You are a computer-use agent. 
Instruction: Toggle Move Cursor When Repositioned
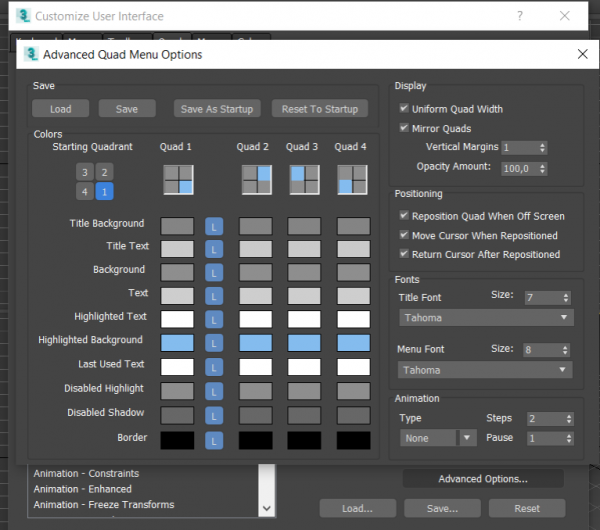(404, 235)
